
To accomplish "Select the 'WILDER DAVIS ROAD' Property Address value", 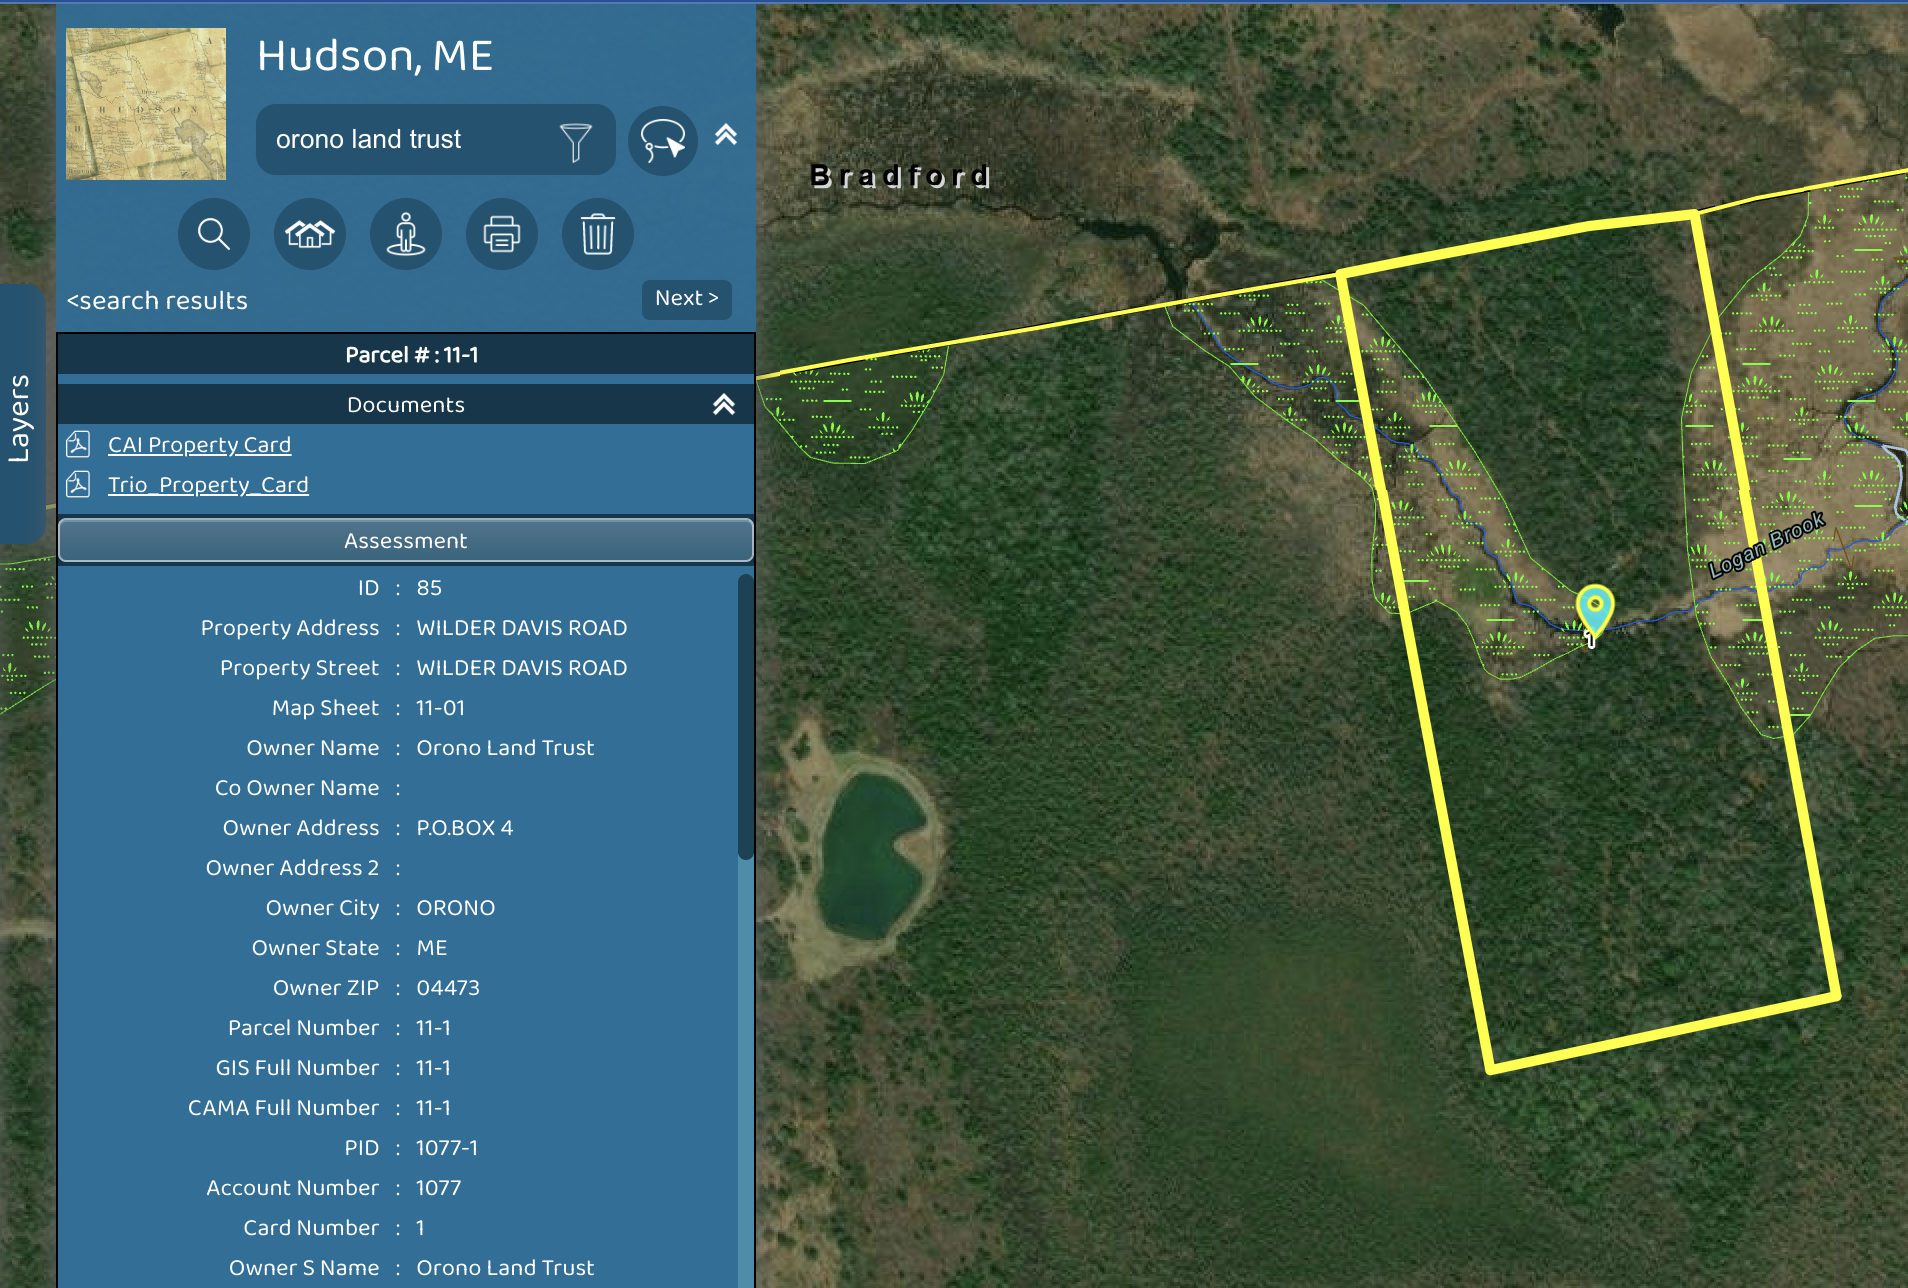I will [x=522, y=628].
